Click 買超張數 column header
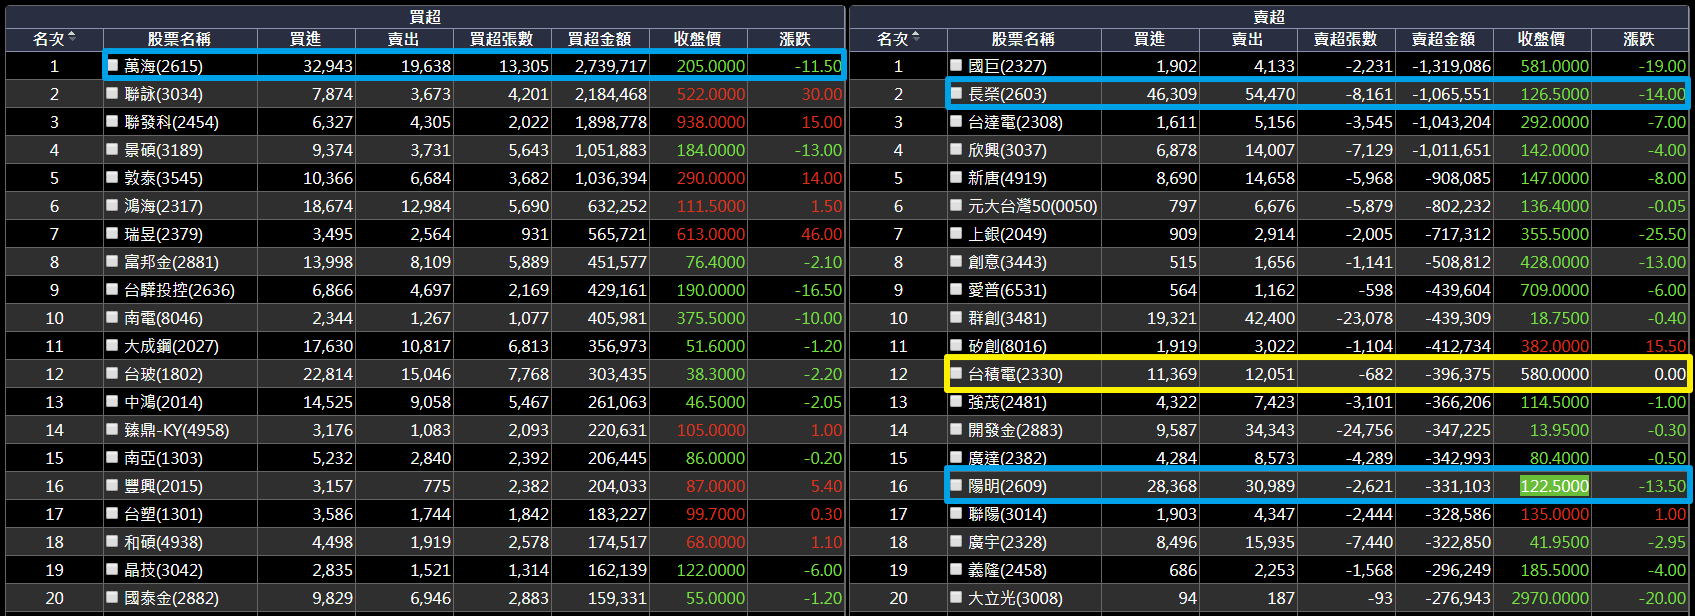 click(502, 39)
